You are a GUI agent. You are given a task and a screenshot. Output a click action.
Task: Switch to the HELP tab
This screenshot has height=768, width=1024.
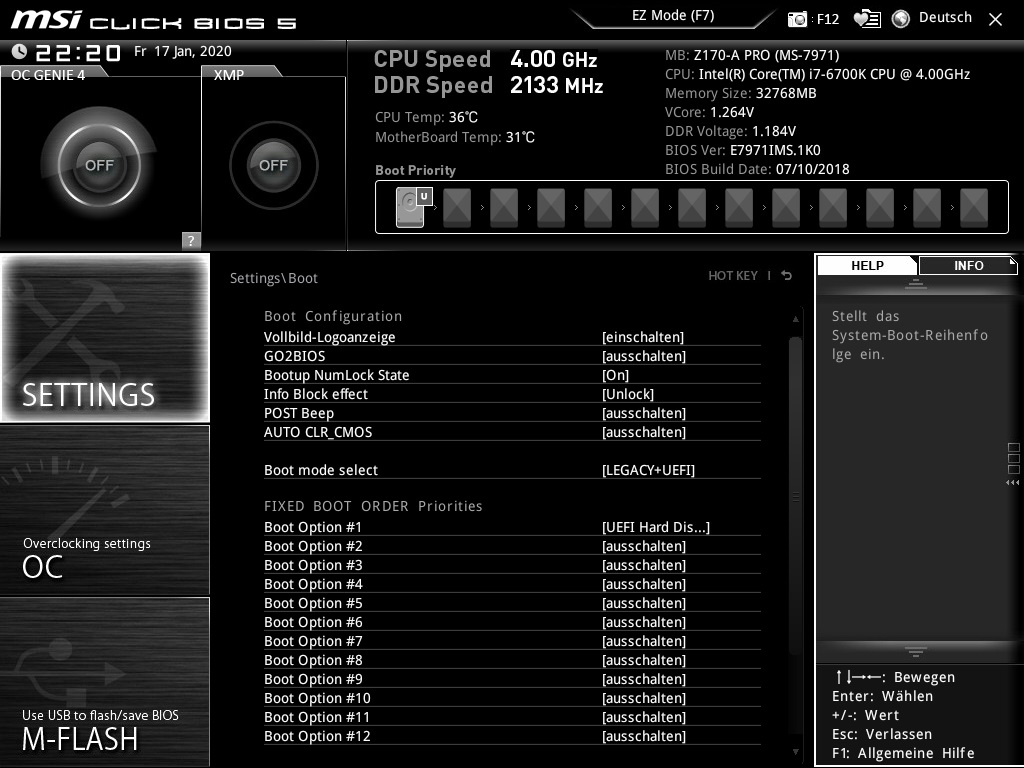pos(867,265)
